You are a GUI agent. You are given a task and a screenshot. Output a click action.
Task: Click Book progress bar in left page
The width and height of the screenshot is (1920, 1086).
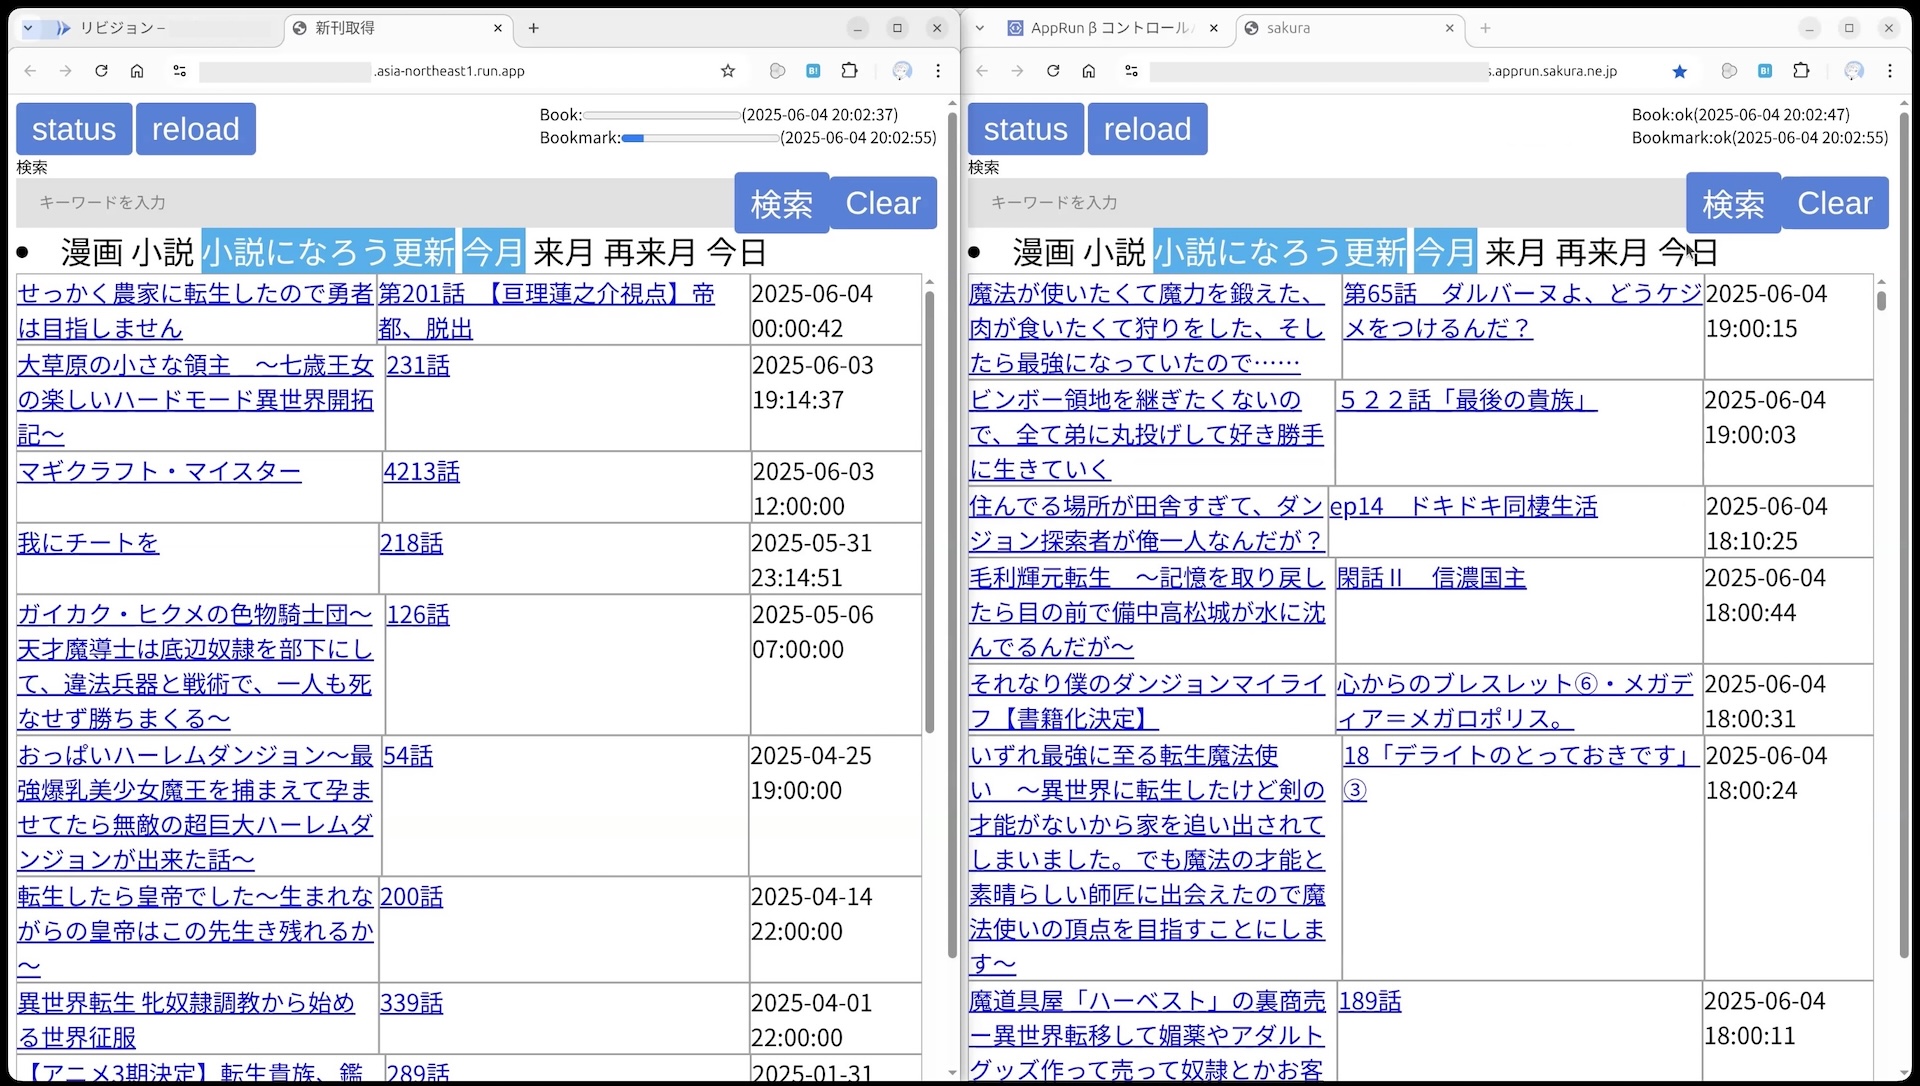coord(662,115)
